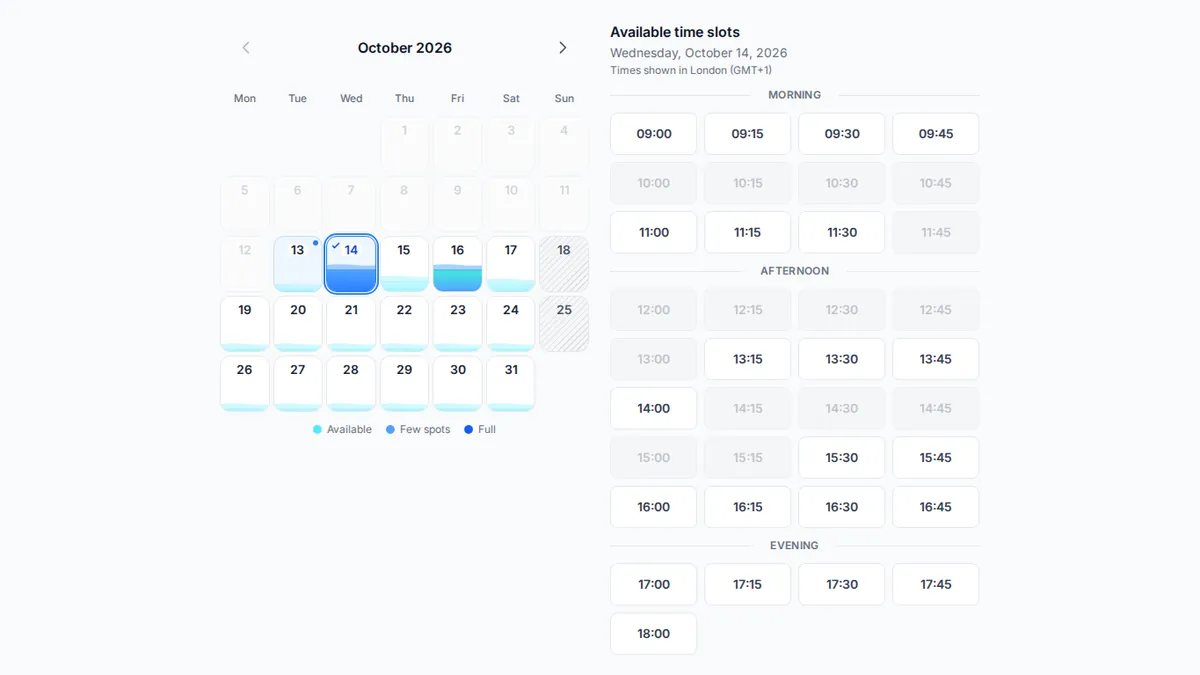Image resolution: width=1200 pixels, height=675 pixels.
Task: Pick October 27 date cell
Action: (298, 384)
